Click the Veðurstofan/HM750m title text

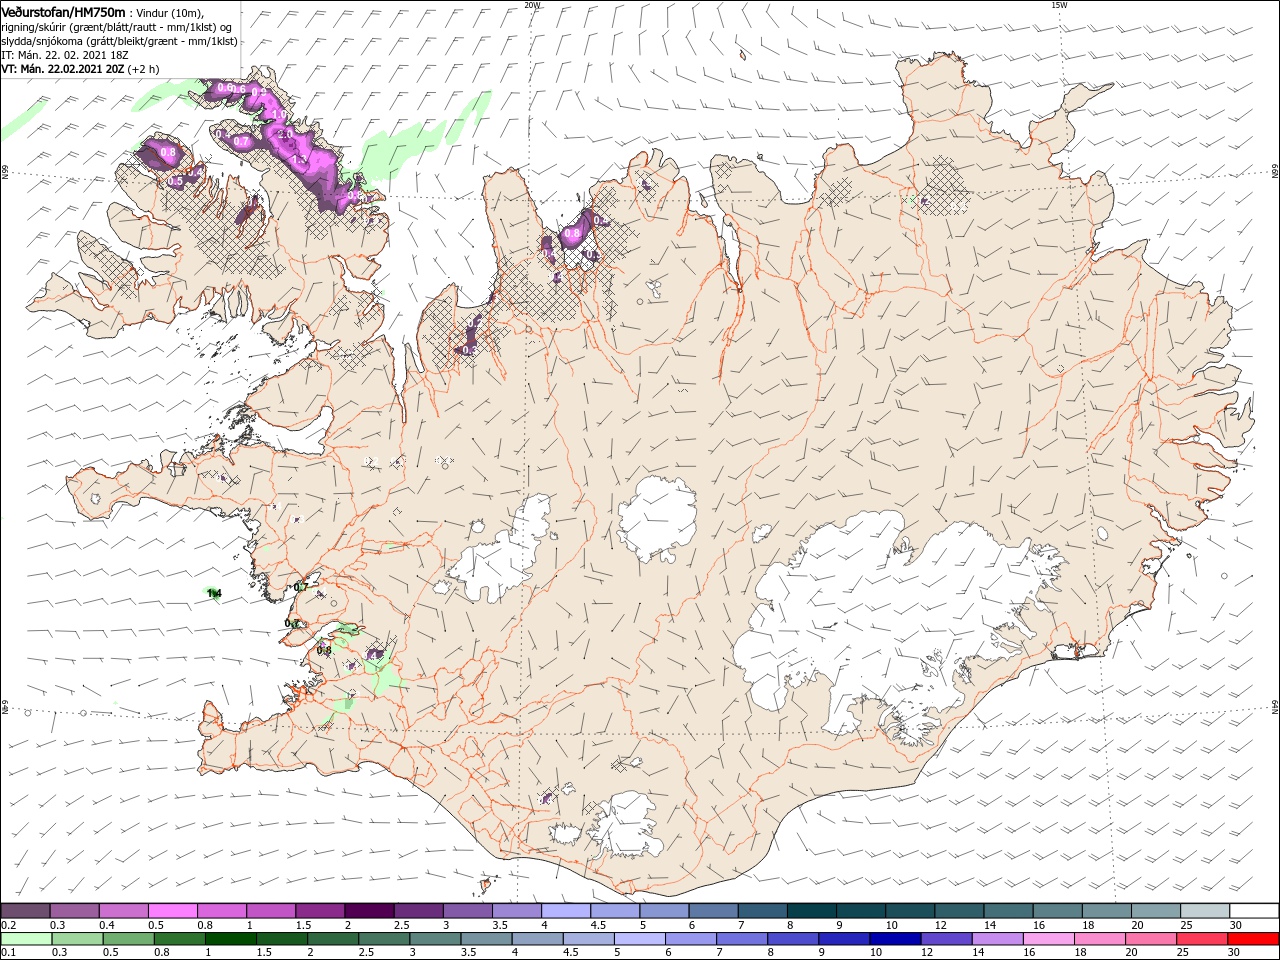coord(64,11)
